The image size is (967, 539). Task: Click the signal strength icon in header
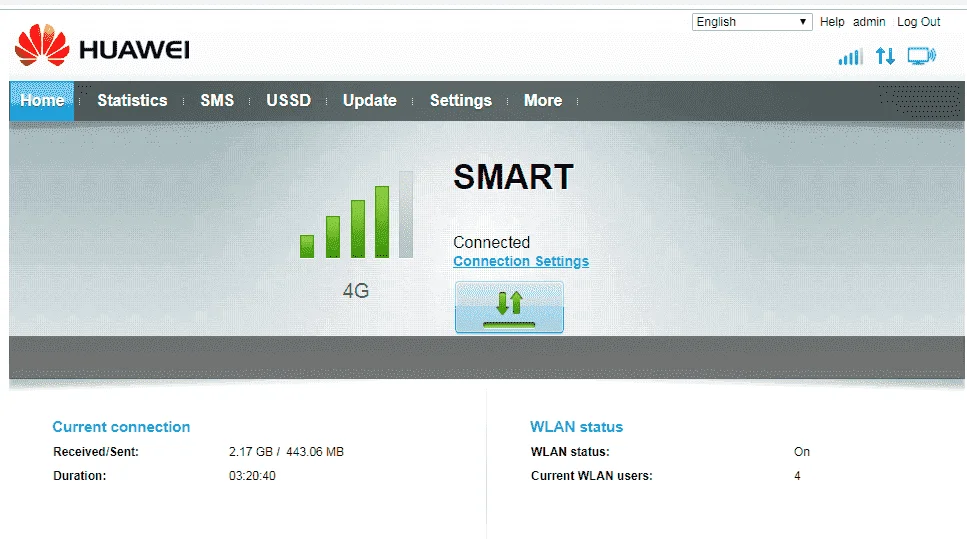click(850, 57)
